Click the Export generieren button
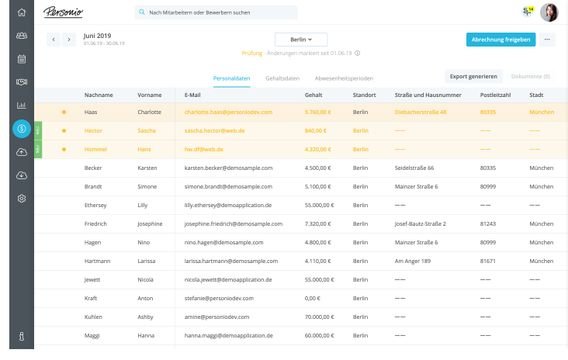The width and height of the screenshot is (568, 360). (473, 76)
